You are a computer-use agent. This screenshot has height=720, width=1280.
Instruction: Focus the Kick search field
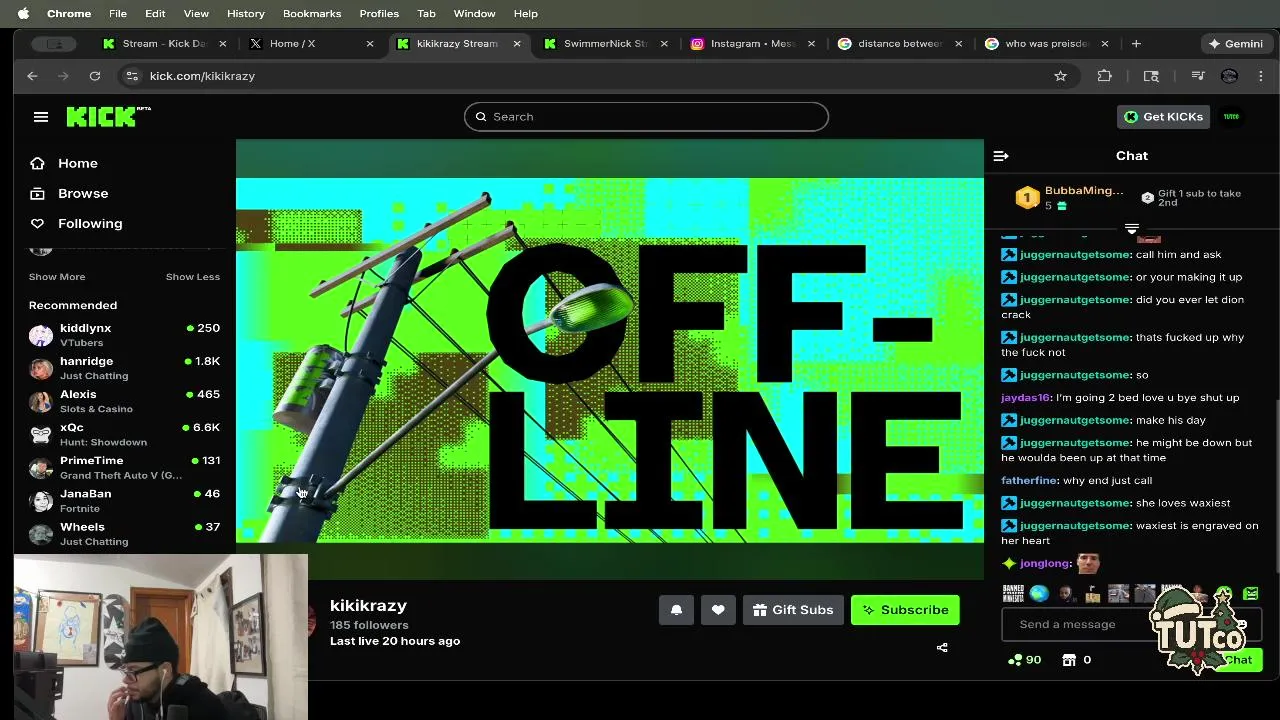pos(646,117)
